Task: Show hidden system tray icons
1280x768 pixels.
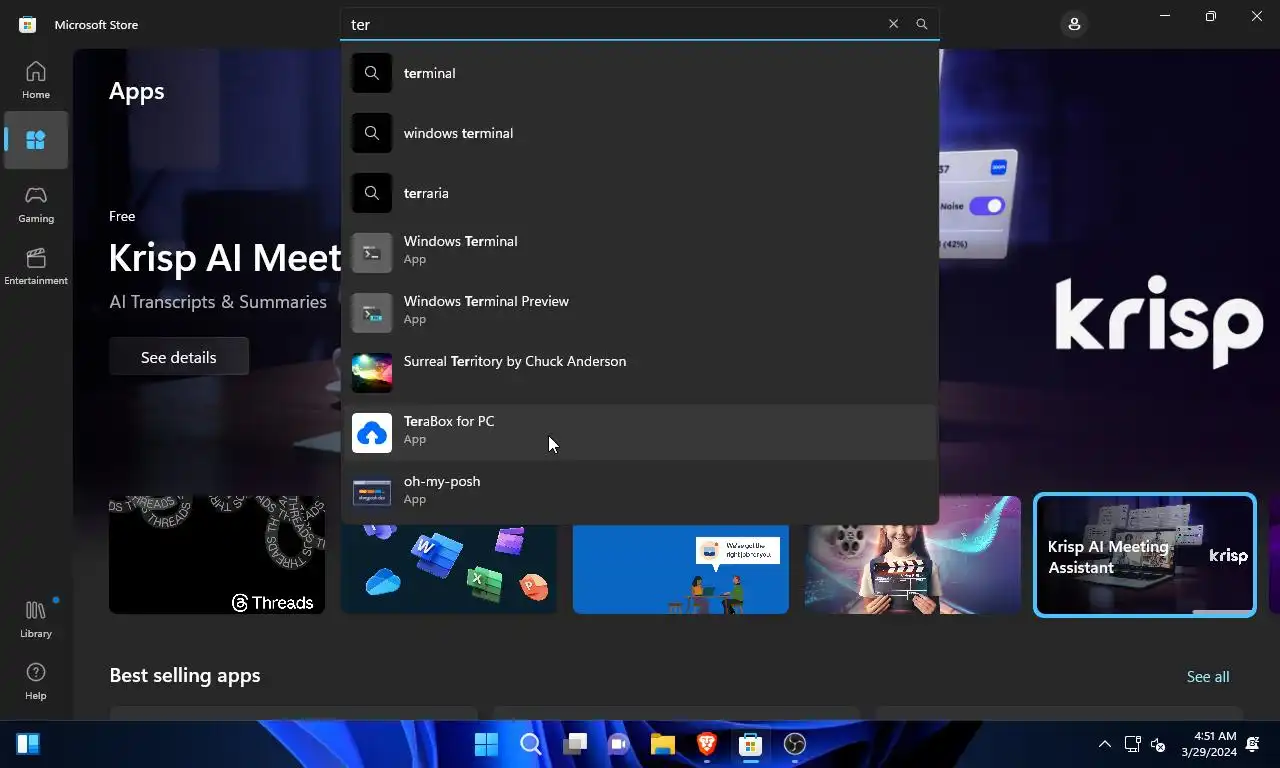Action: pyautogui.click(x=1105, y=744)
